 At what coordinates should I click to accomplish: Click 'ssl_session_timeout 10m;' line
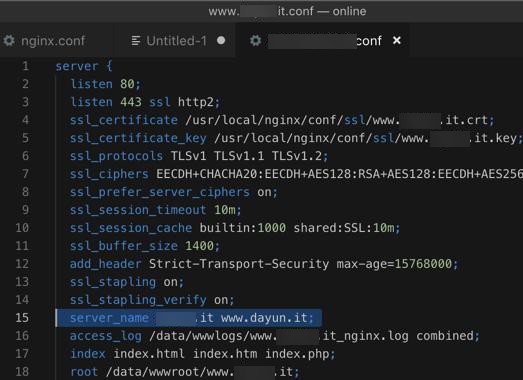tap(155, 210)
